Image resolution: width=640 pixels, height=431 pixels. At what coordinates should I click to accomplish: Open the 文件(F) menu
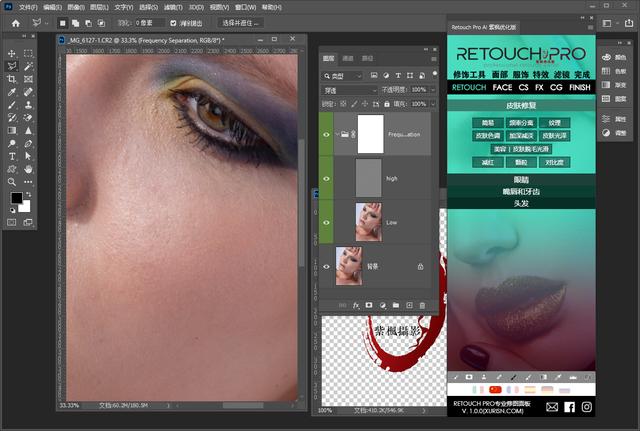[28, 7]
